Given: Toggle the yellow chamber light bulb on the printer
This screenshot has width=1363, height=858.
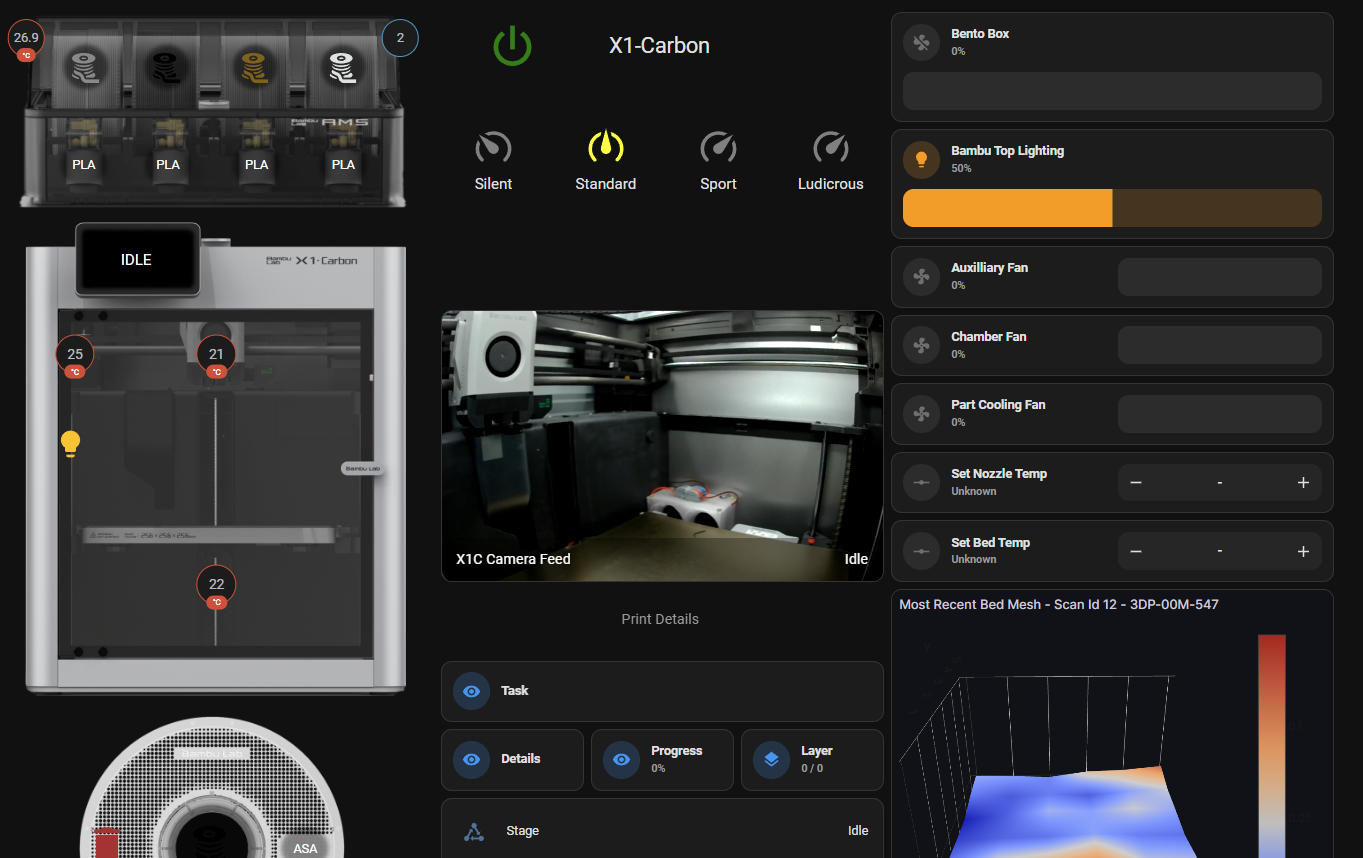Looking at the screenshot, I should click(70, 443).
